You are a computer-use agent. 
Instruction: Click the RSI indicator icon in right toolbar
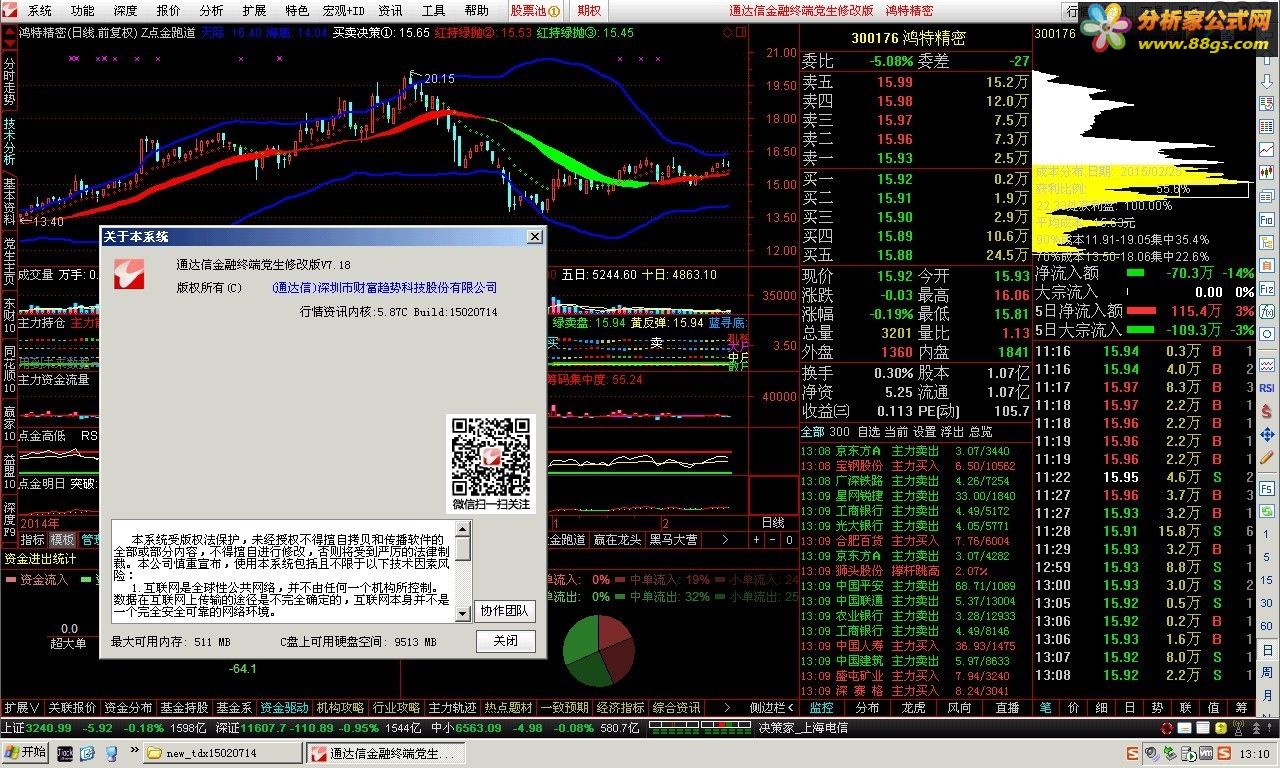(x=1267, y=388)
